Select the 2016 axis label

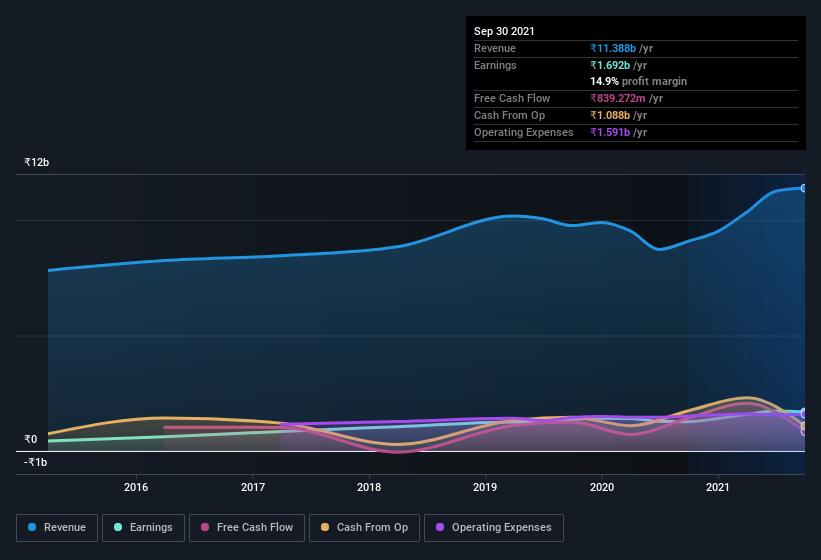point(136,487)
